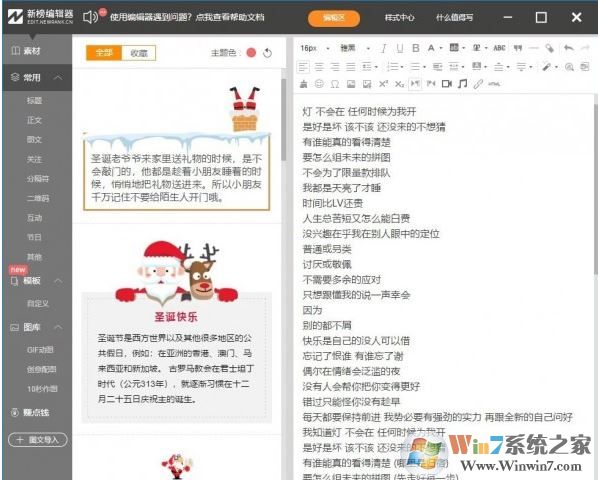The height and width of the screenshot is (480, 598).
Task: Open the search and replace magnifier
Action: (x=569, y=67)
